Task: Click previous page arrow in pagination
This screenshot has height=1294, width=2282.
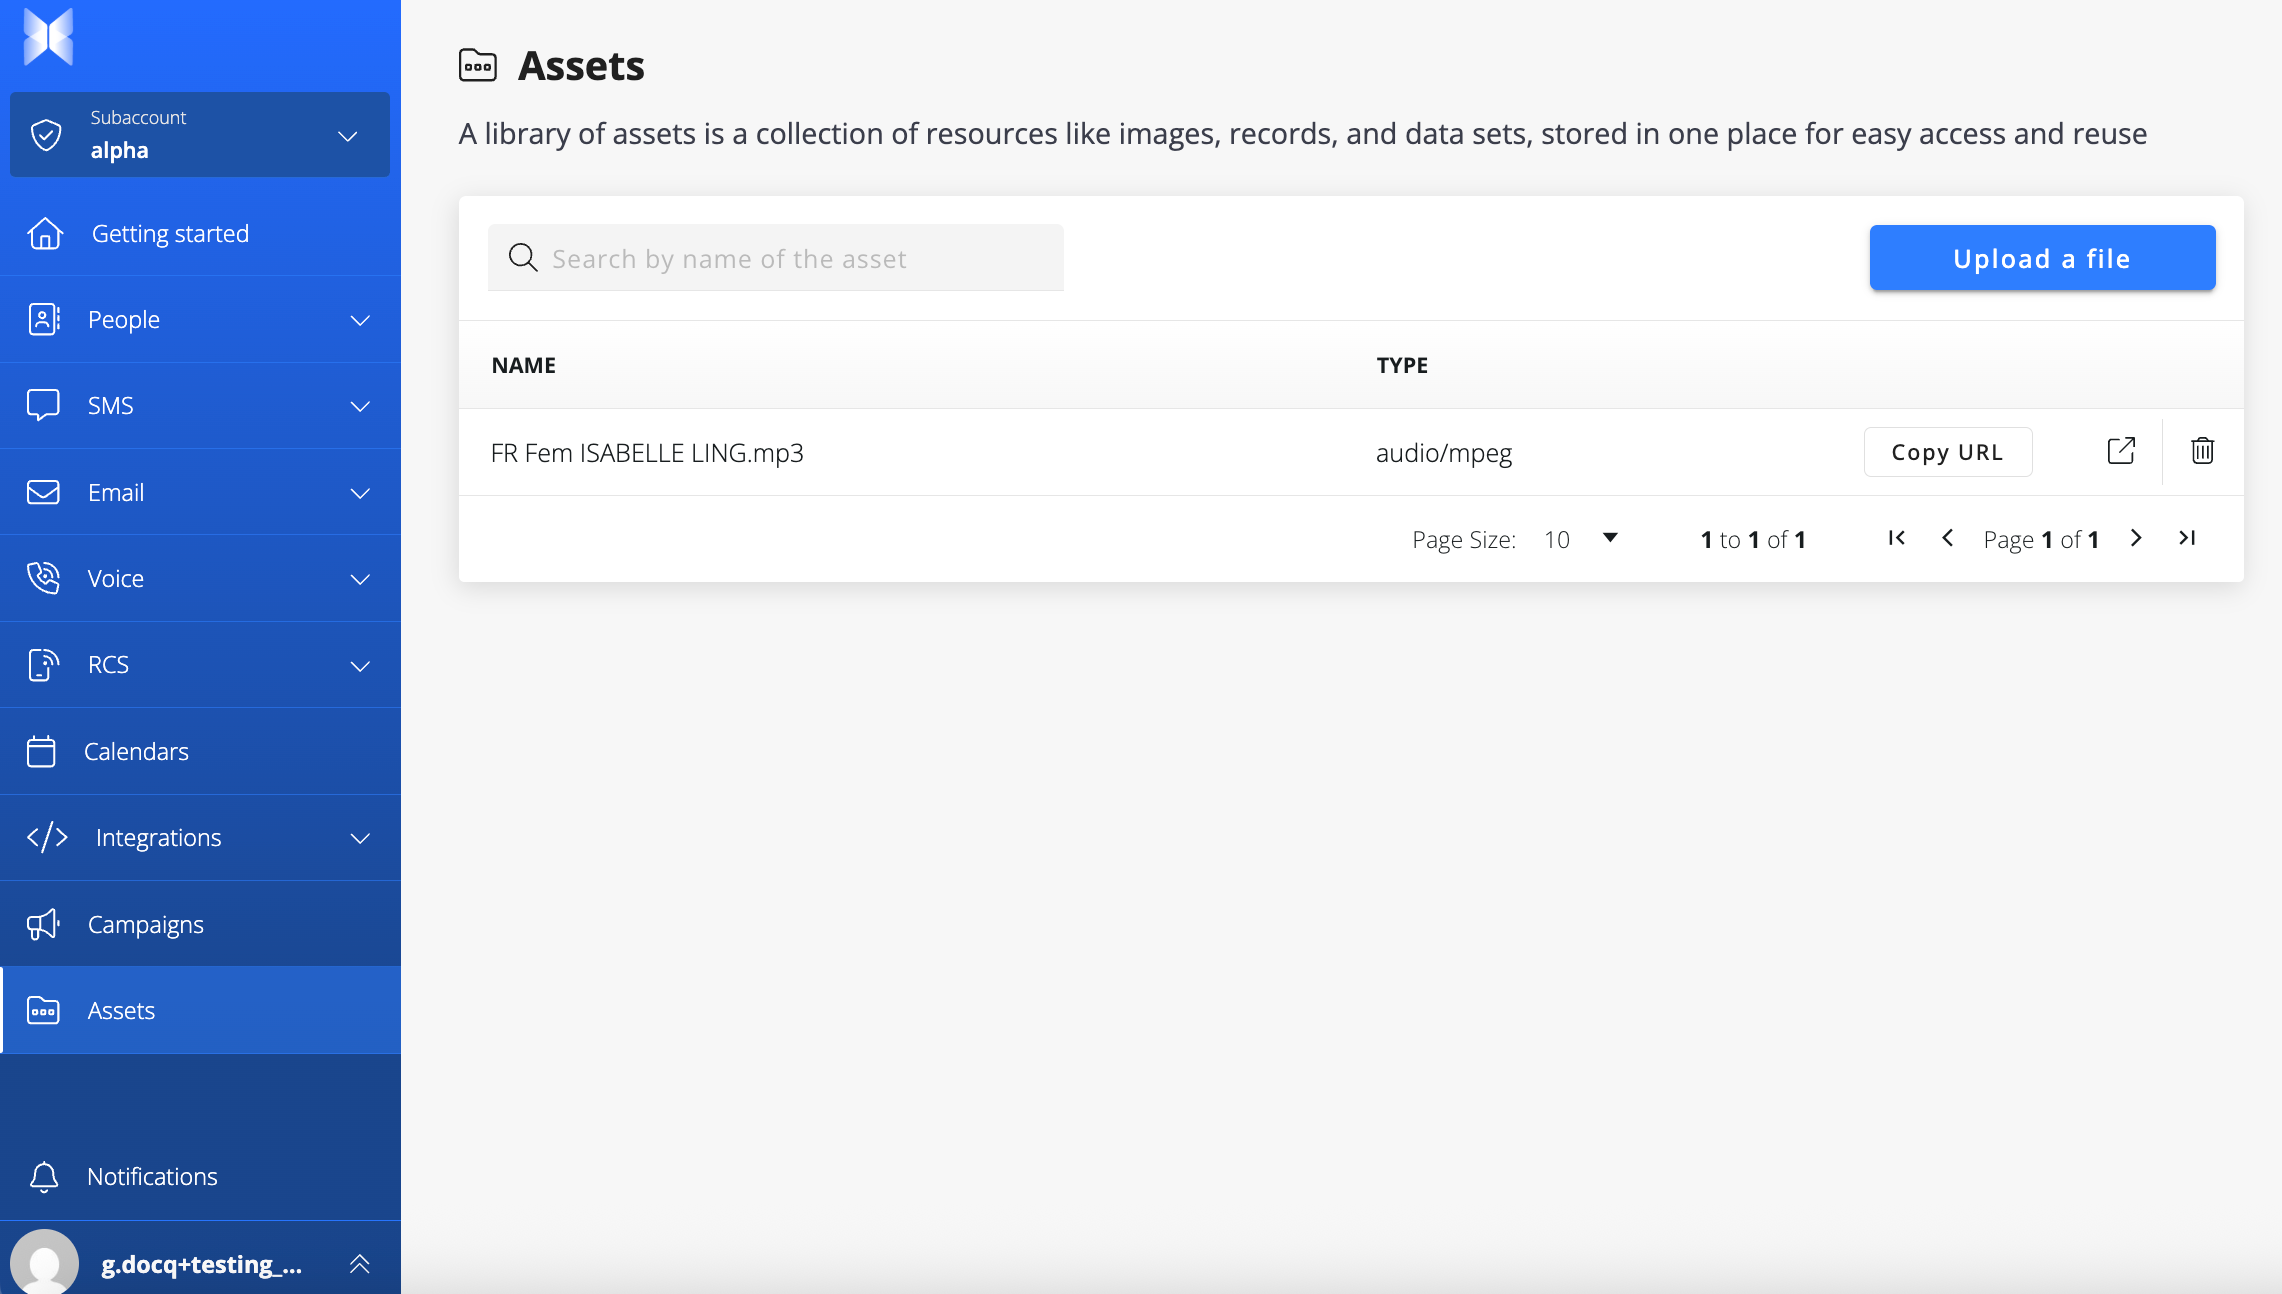Action: coord(1947,538)
